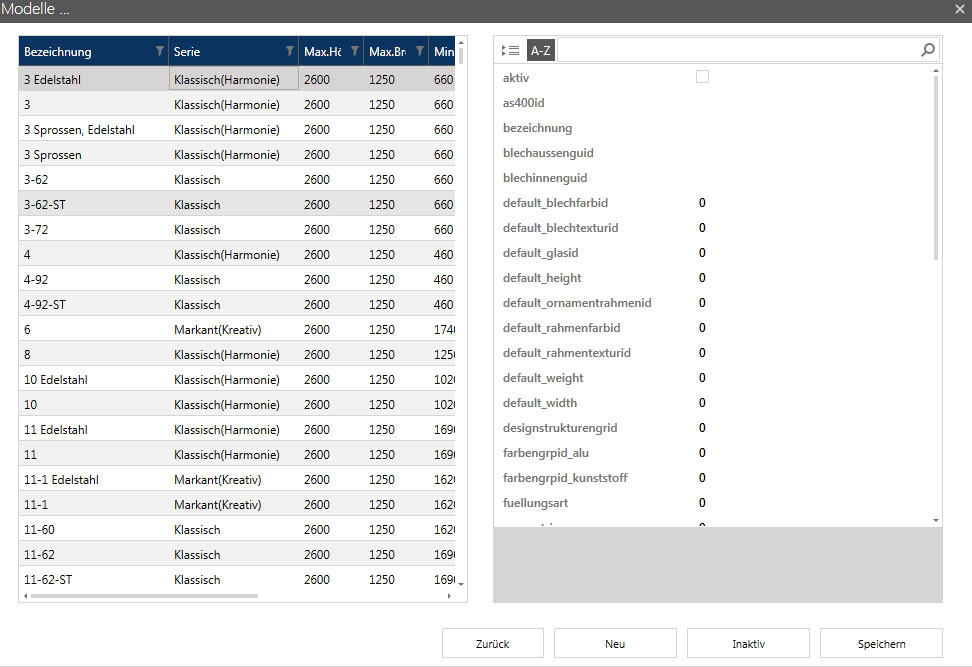The width and height of the screenshot is (972, 667).
Task: Click the Speichern button
Action: (881, 643)
